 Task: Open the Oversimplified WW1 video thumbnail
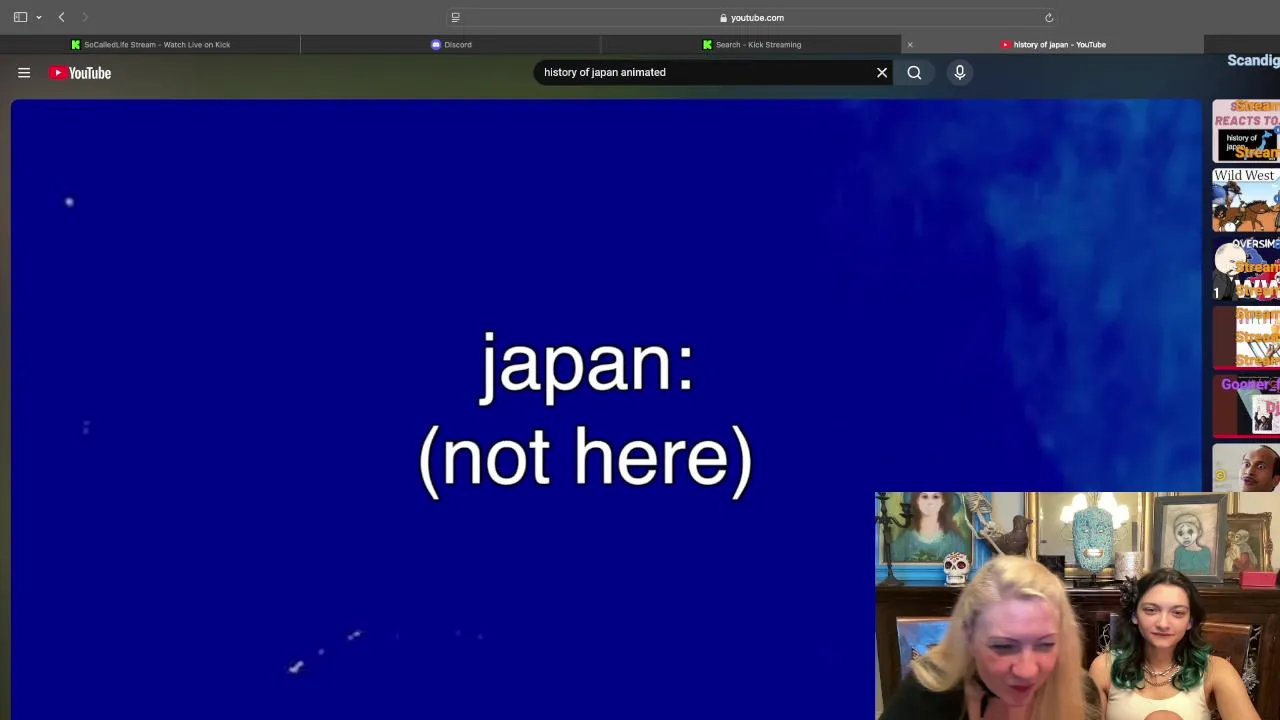click(x=1246, y=269)
